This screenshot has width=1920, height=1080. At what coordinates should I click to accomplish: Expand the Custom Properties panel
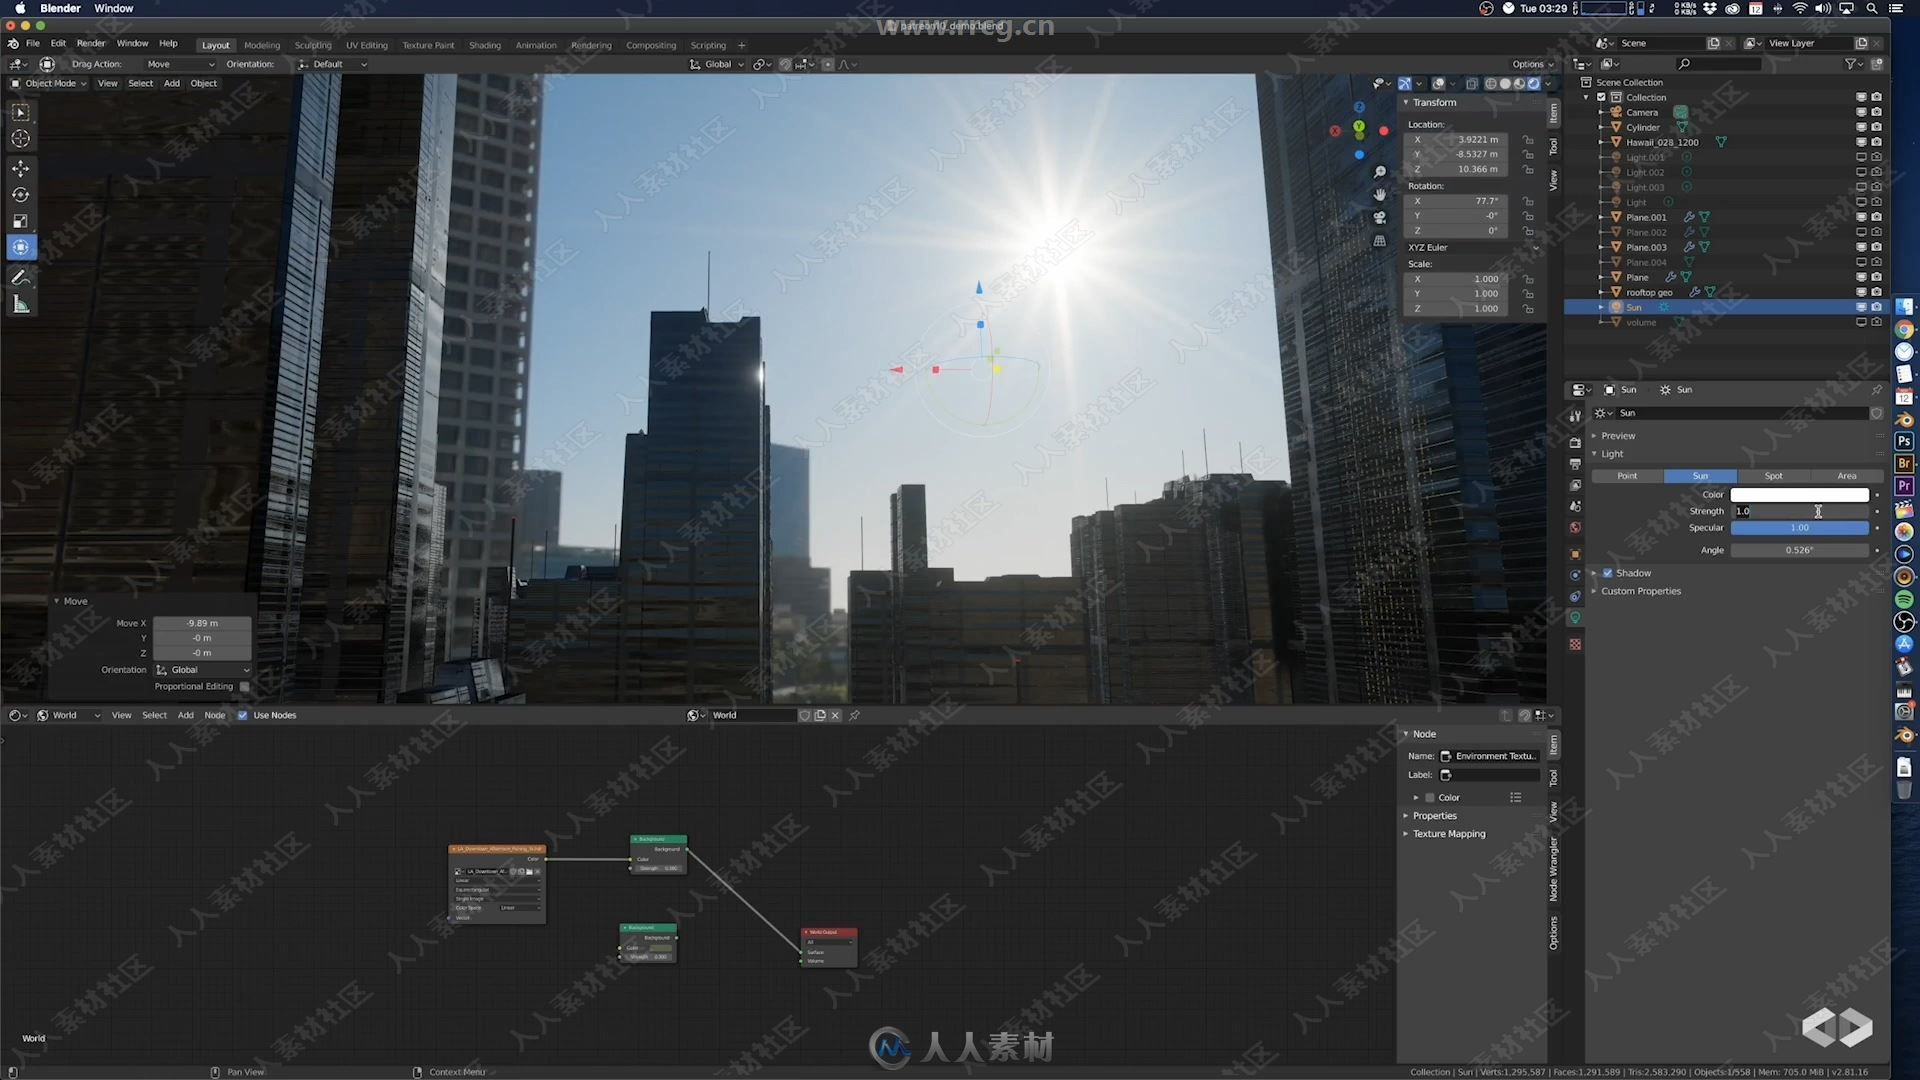tap(1640, 591)
